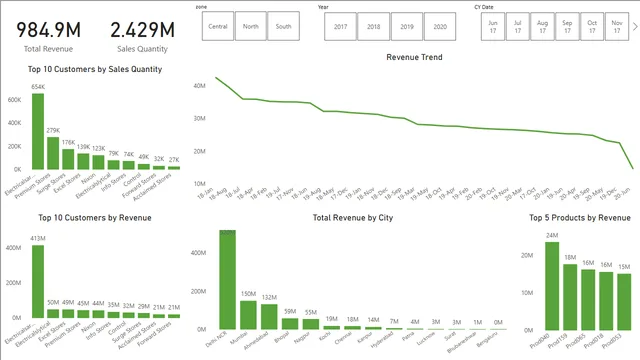
Task: Select the 150M Mumbai city bar
Action: click(x=248, y=315)
